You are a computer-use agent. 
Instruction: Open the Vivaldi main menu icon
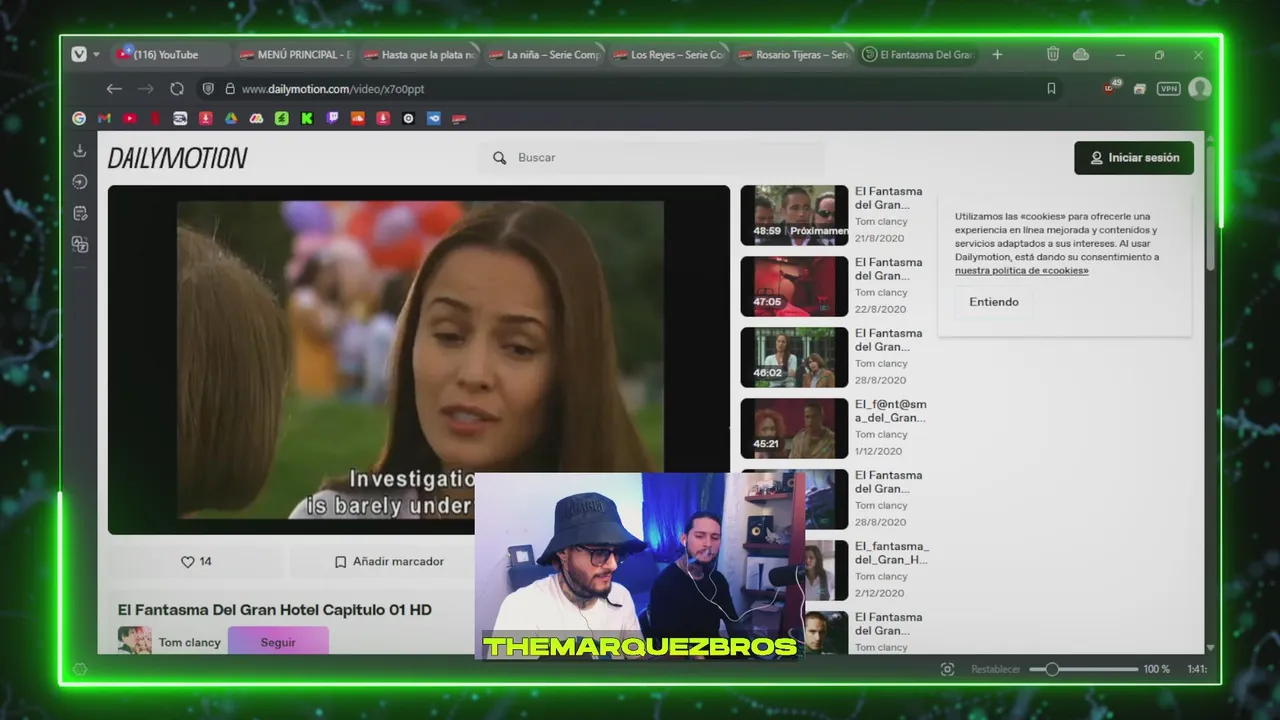[x=79, y=55]
